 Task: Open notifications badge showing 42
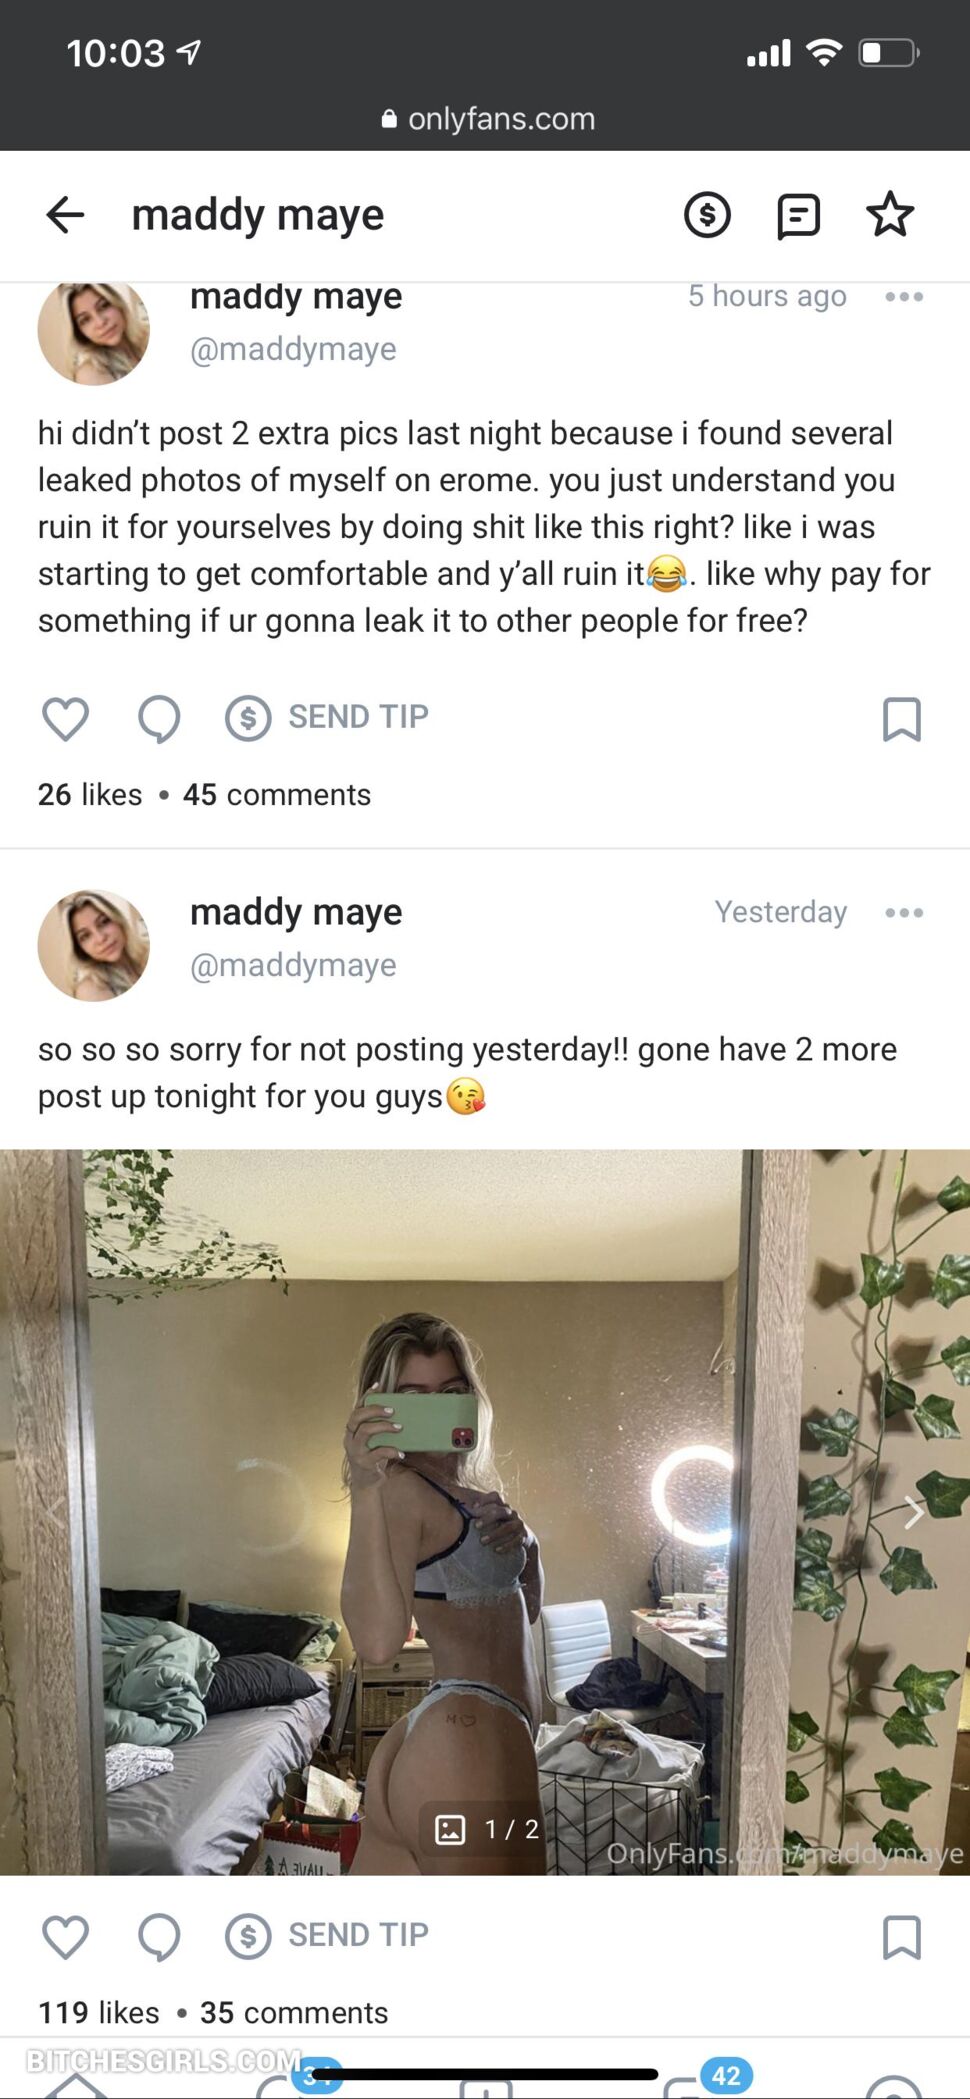pos(726,2075)
